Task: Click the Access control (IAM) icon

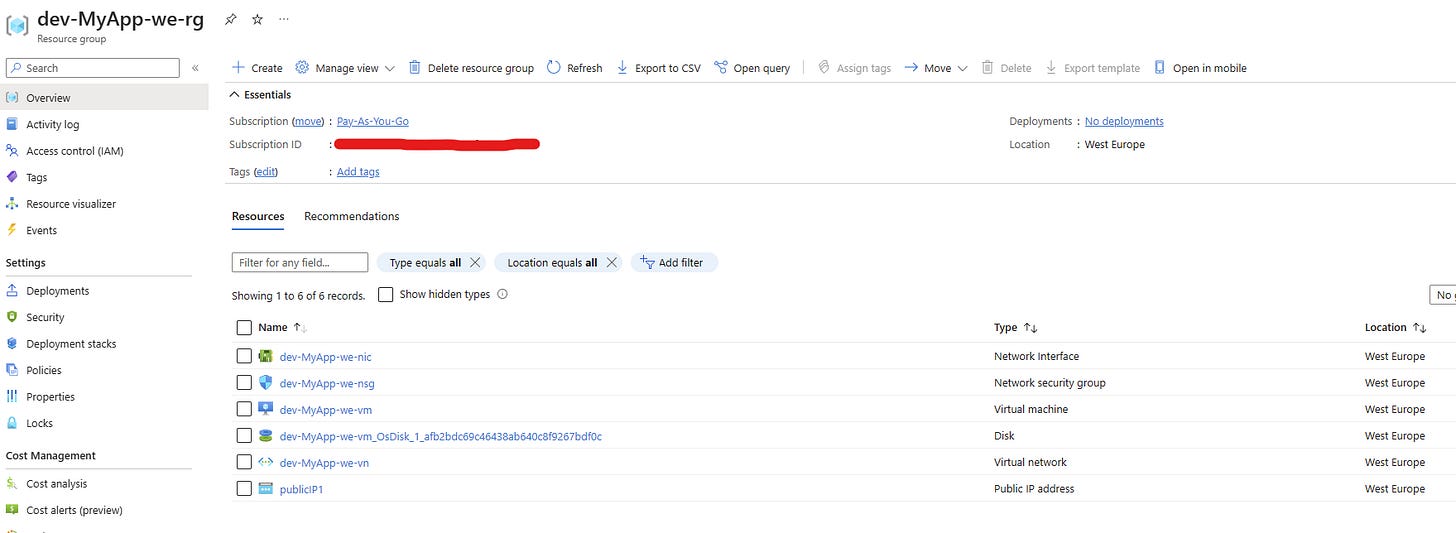Action: (12, 151)
